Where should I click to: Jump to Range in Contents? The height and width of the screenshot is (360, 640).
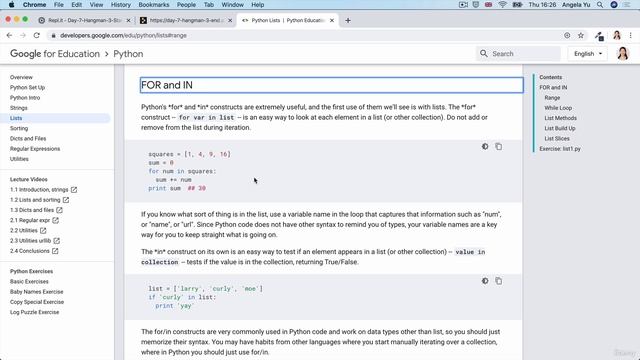tap(552, 98)
